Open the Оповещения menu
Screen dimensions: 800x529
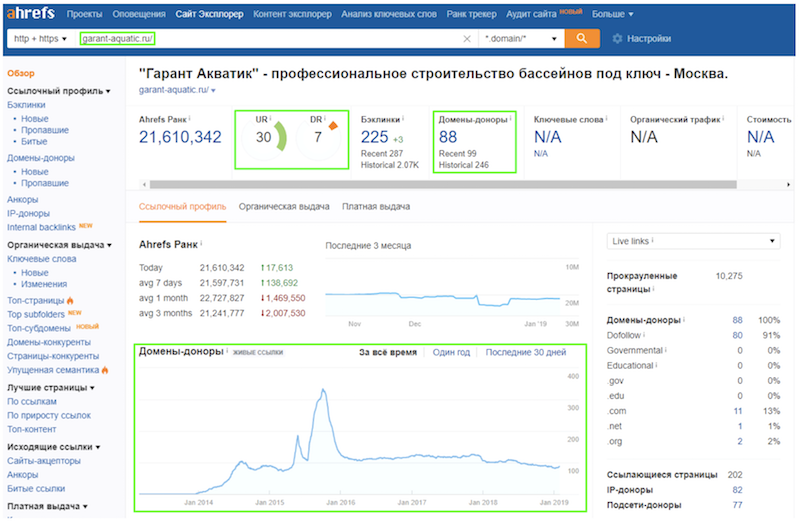139,14
